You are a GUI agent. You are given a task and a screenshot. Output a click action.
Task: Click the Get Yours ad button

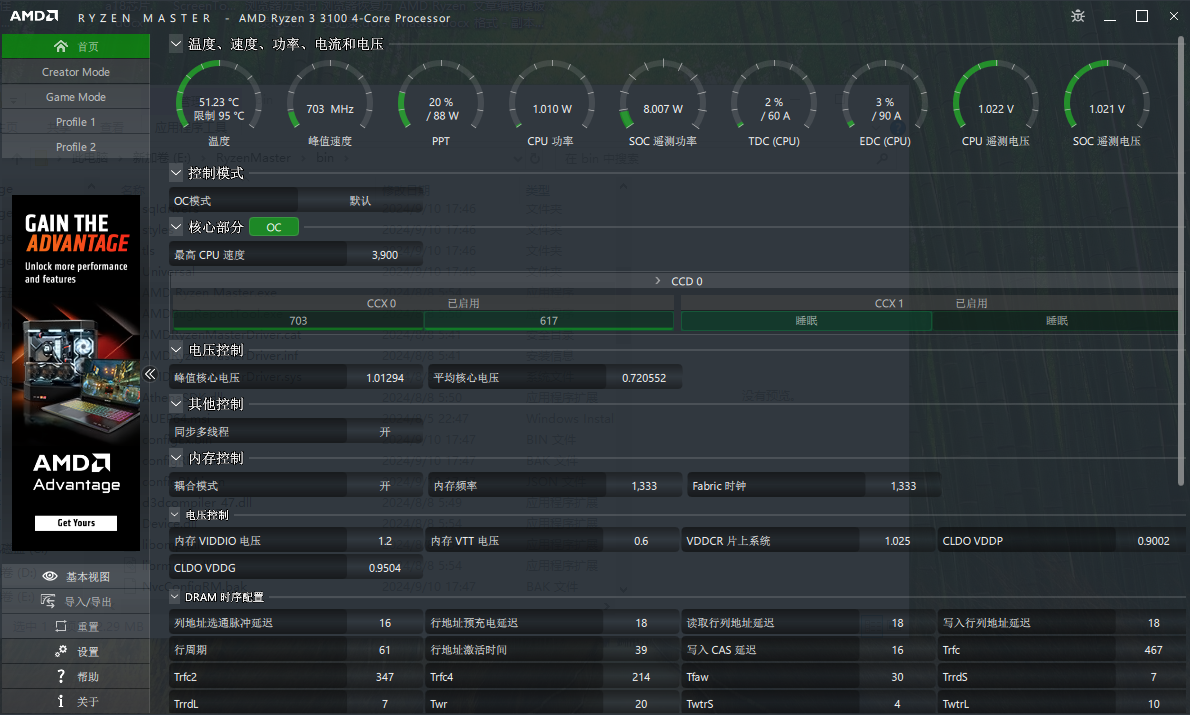coord(76,523)
